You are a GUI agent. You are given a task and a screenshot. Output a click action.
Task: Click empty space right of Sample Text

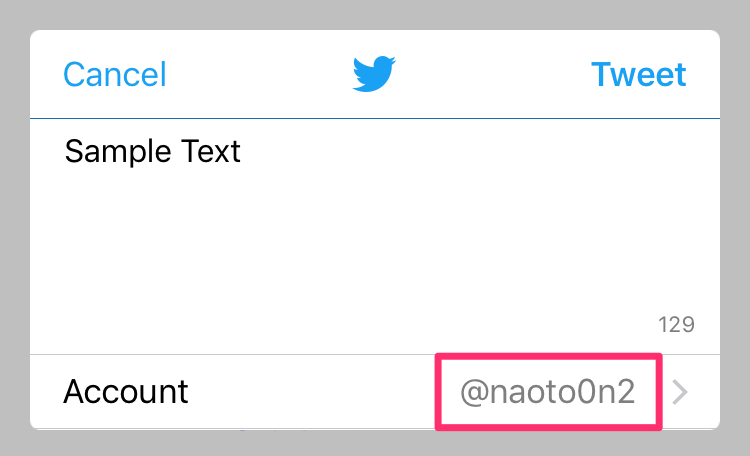pyautogui.click(x=478, y=151)
